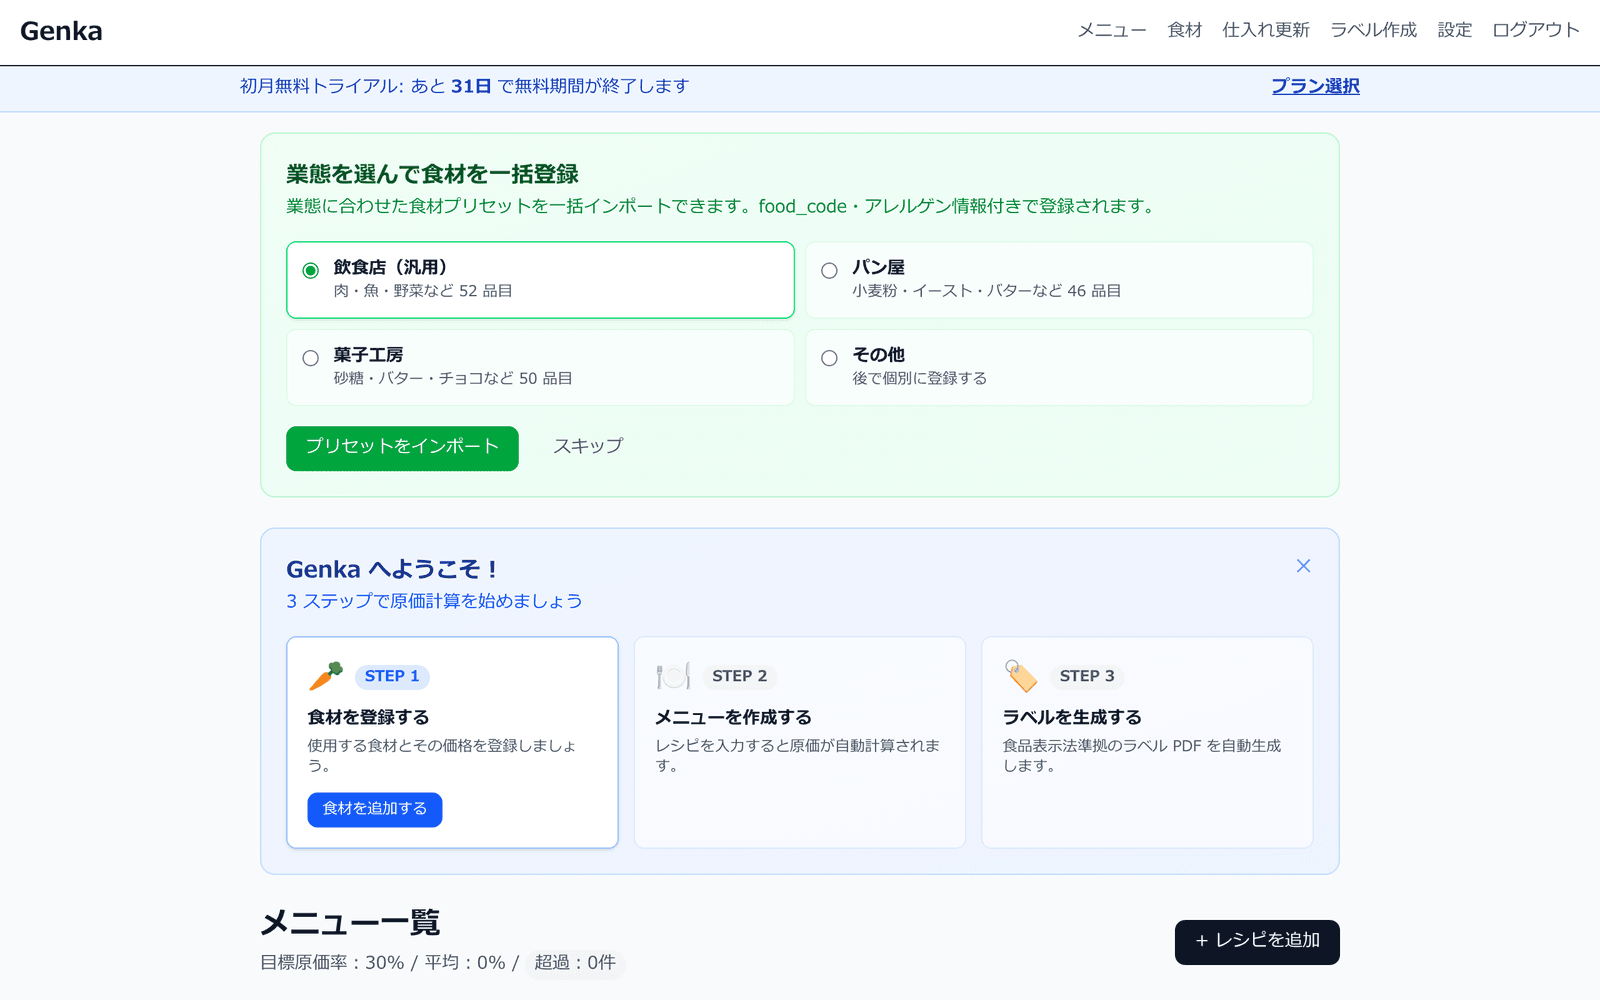This screenshot has height=1000, width=1600.
Task: Click the label tag icon on STEP 3
Action: pos(1021,676)
